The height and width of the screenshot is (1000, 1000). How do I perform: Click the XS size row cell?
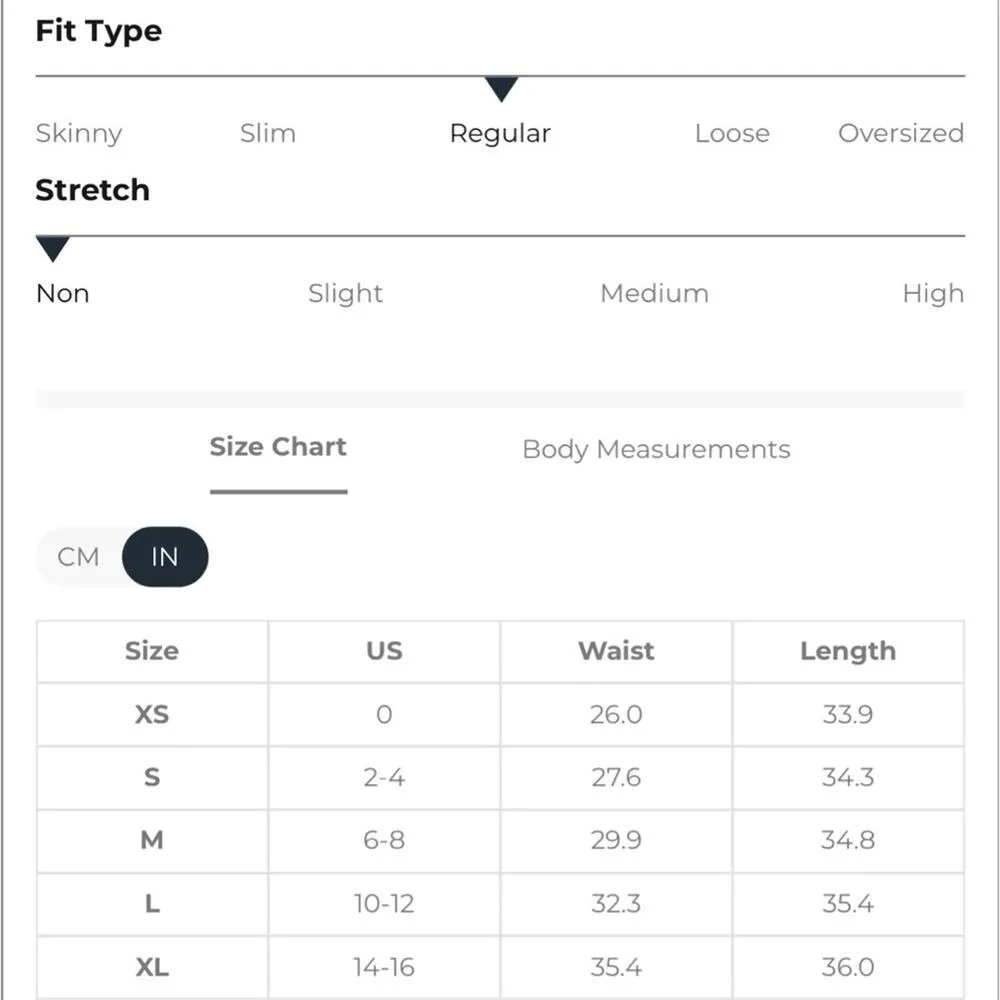[x=152, y=715]
